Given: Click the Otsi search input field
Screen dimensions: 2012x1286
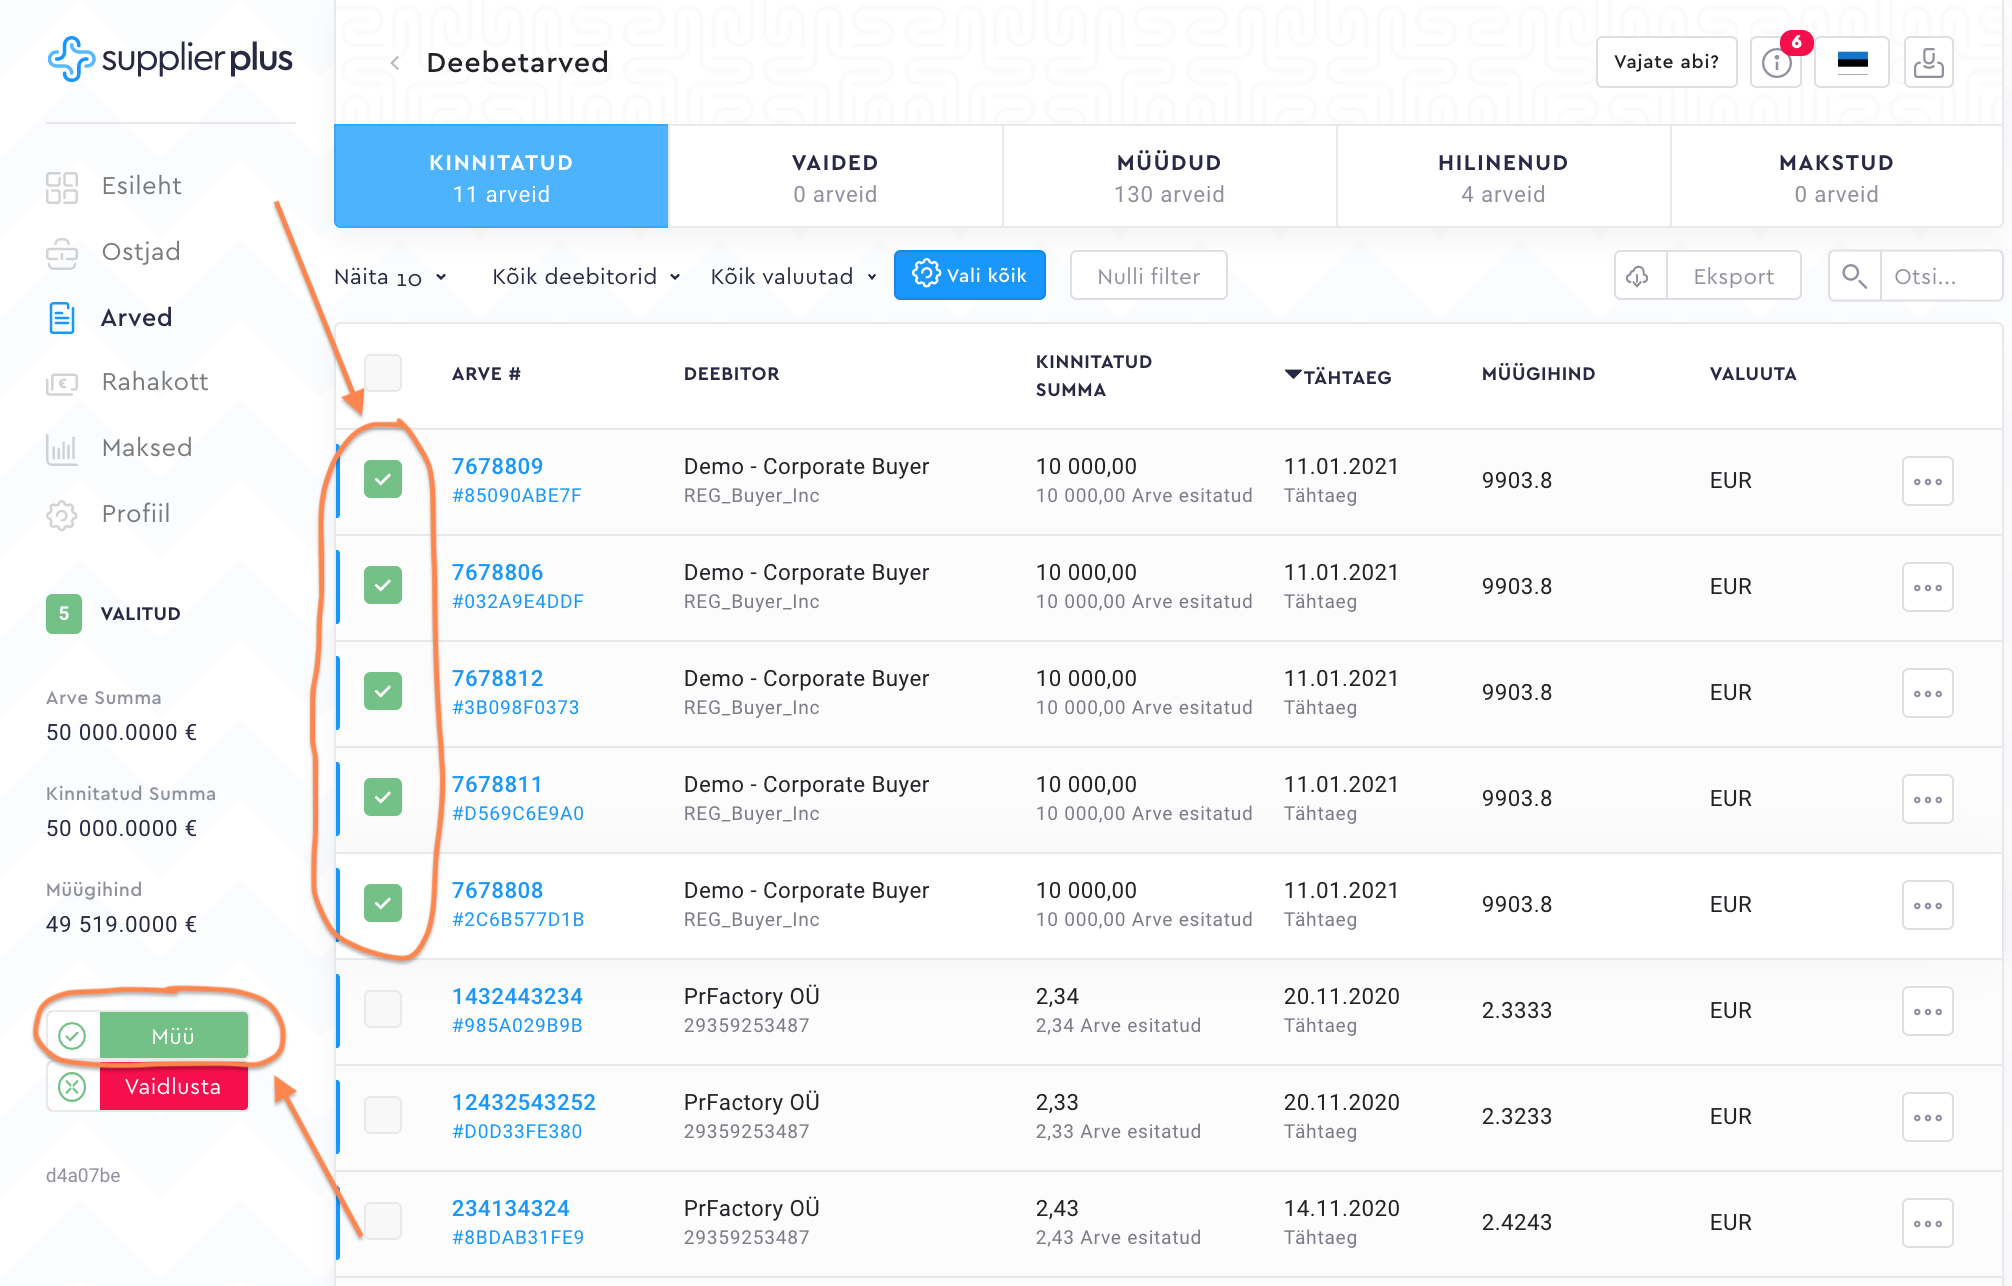Looking at the screenshot, I should (1938, 276).
